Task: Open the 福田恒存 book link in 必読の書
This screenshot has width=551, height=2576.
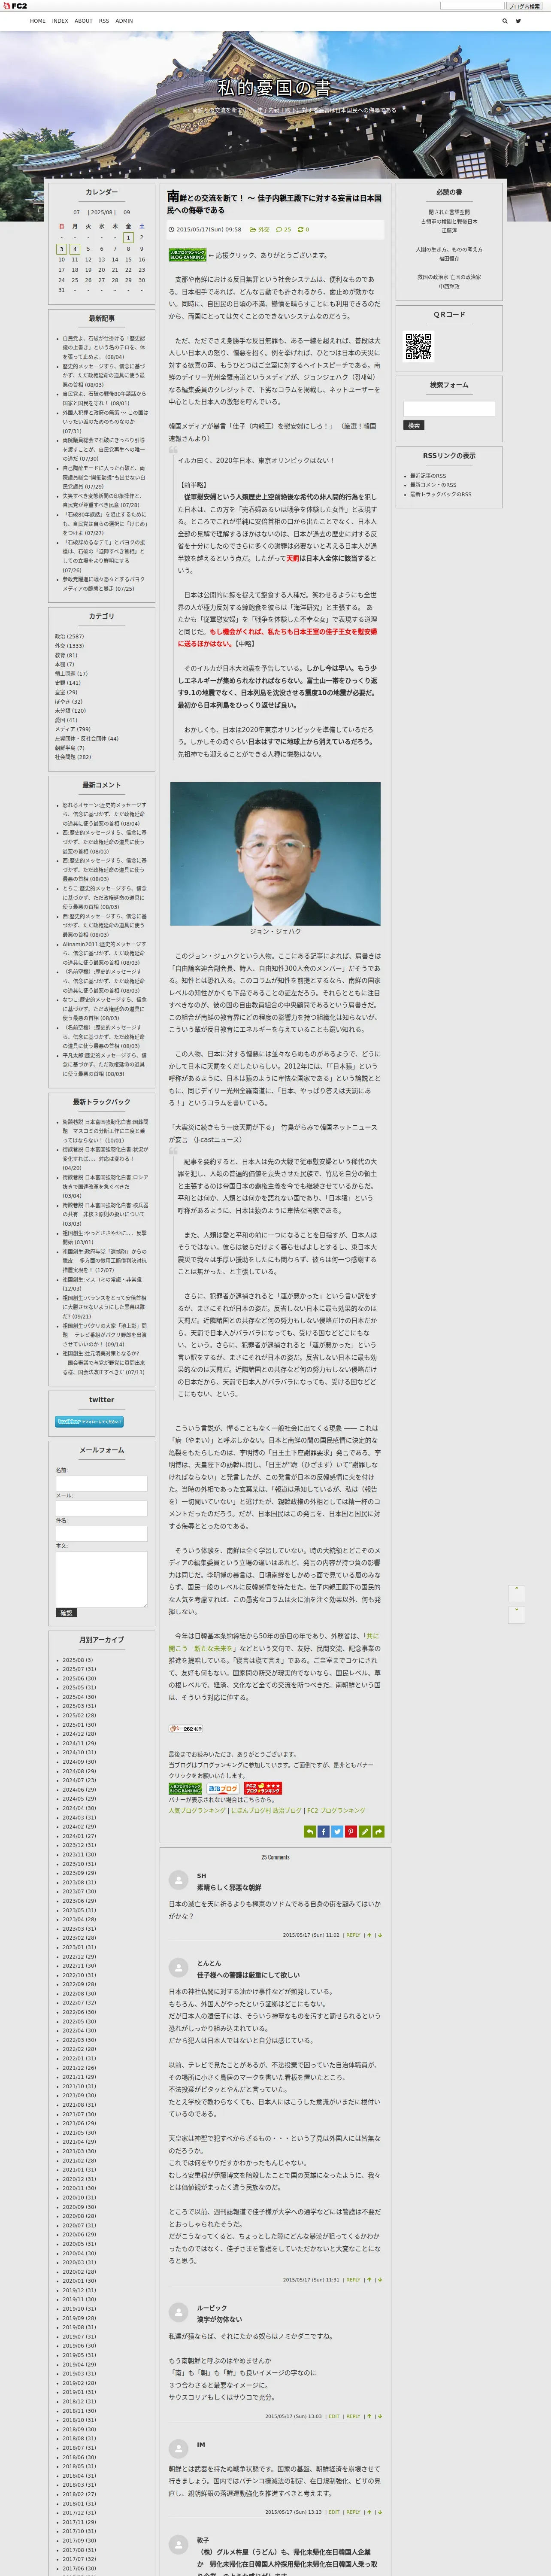Action: (x=449, y=258)
